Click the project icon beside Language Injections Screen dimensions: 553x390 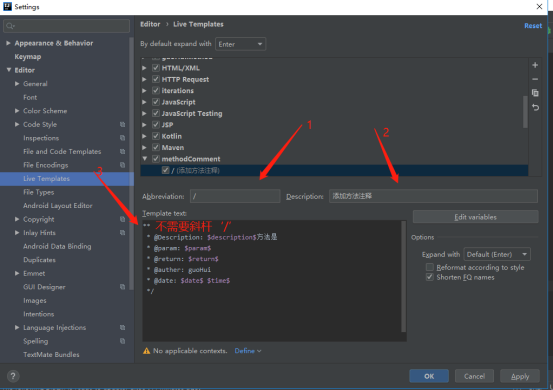(122, 328)
